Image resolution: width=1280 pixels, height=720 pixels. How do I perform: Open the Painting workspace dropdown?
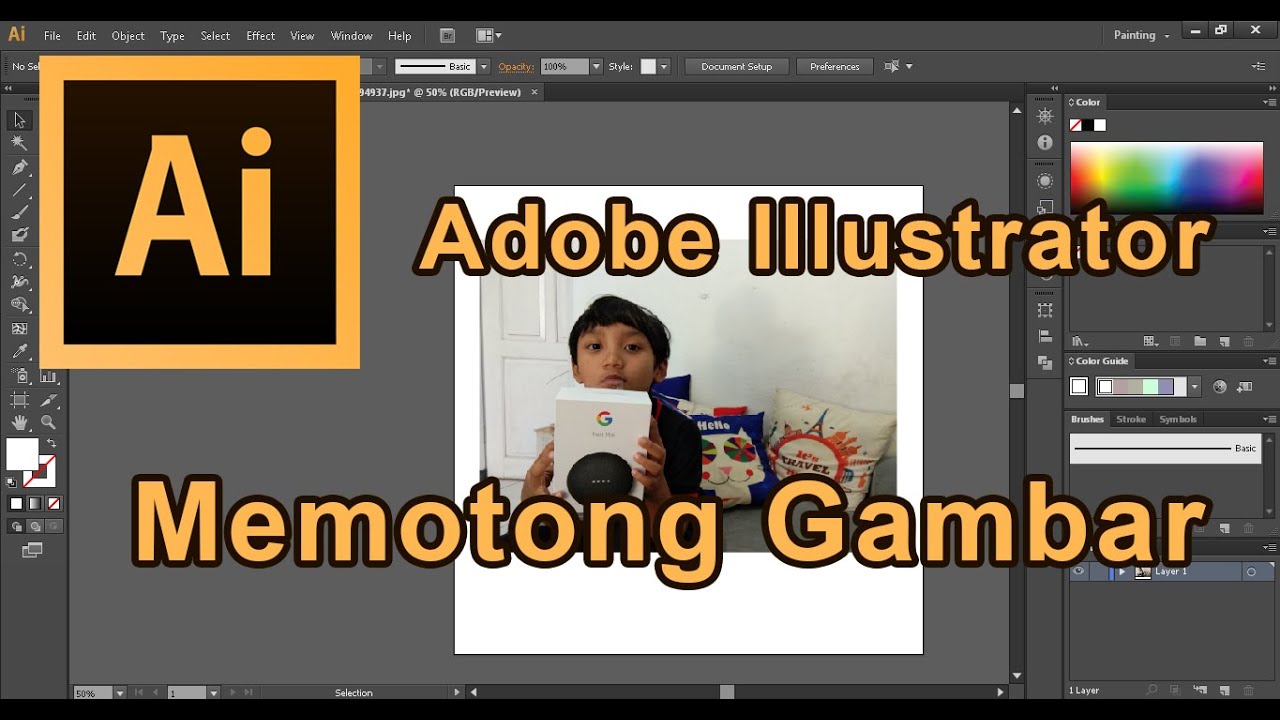[1142, 35]
